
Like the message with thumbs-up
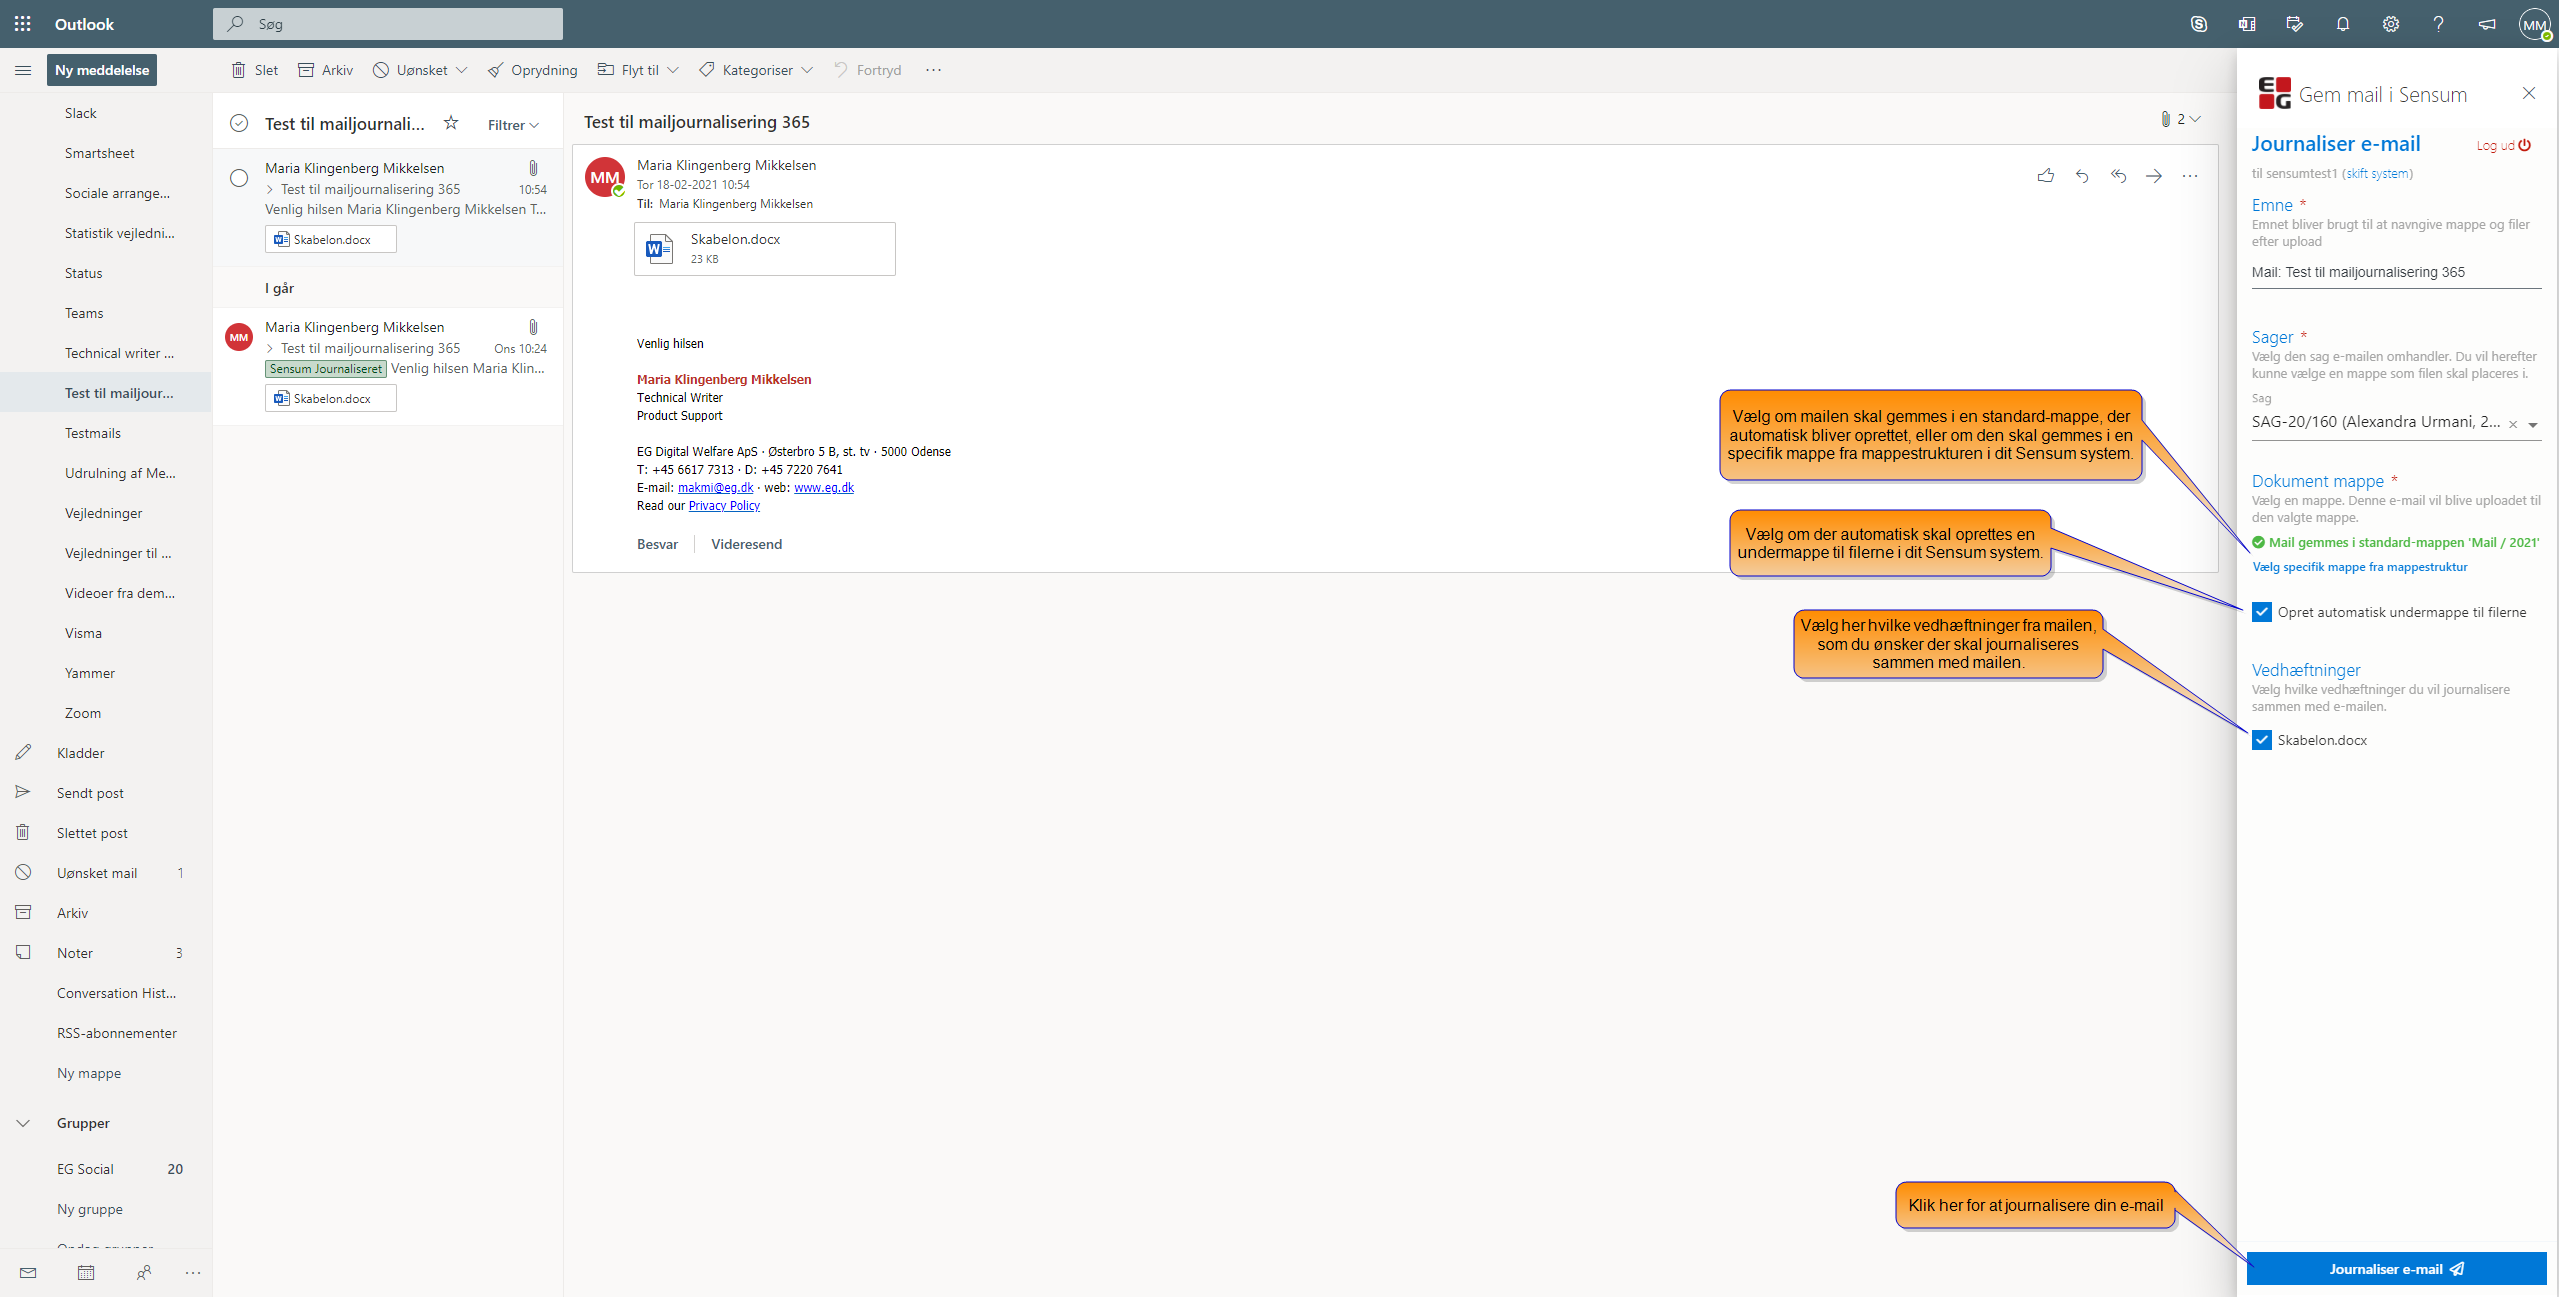coord(2046,176)
